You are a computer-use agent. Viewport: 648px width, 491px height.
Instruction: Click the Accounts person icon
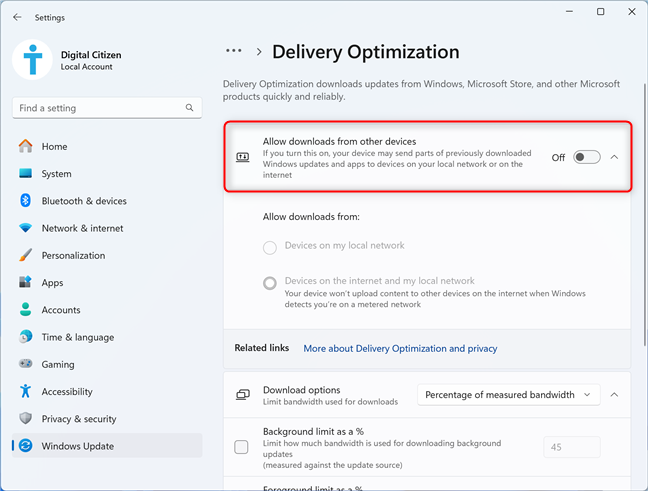click(x=25, y=310)
